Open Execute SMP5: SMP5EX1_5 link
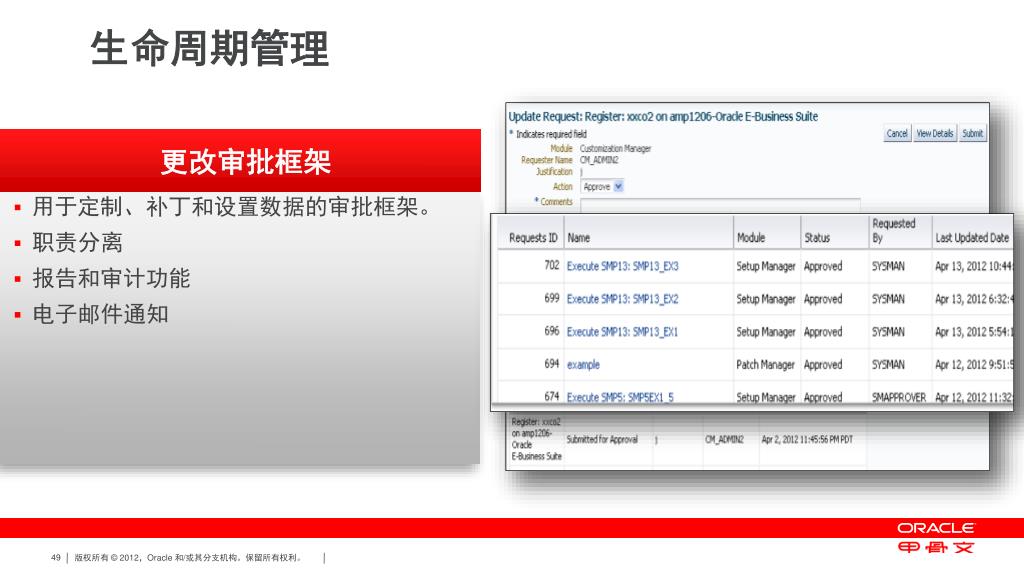Viewport: 1024px width, 576px height. (x=620, y=397)
